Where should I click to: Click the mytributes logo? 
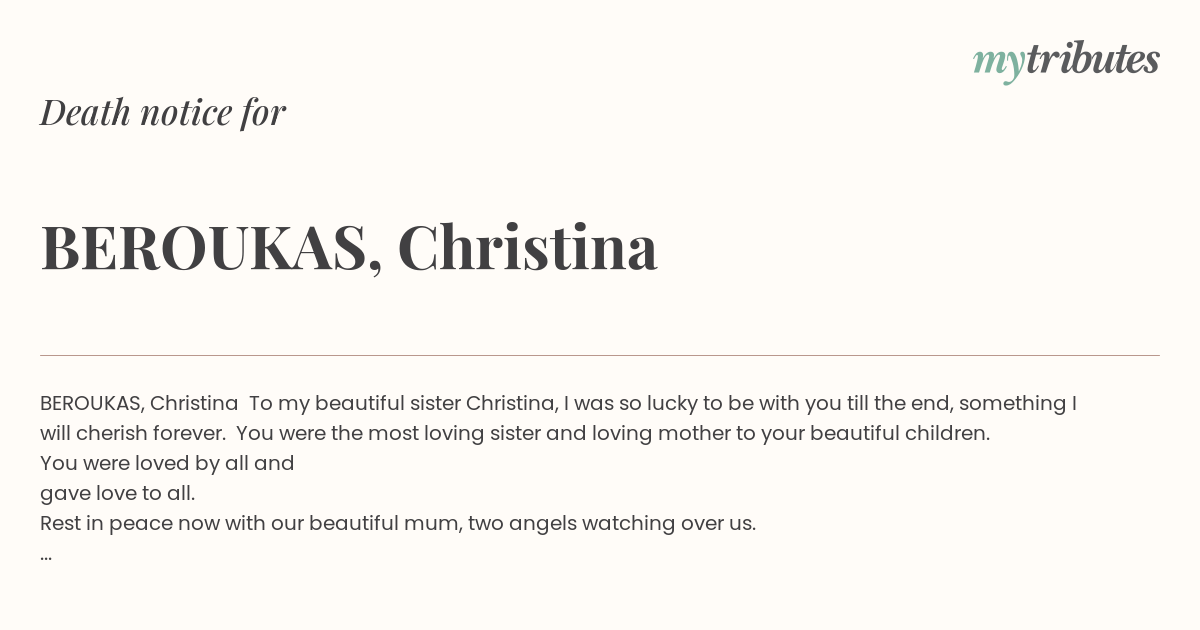tap(1066, 62)
